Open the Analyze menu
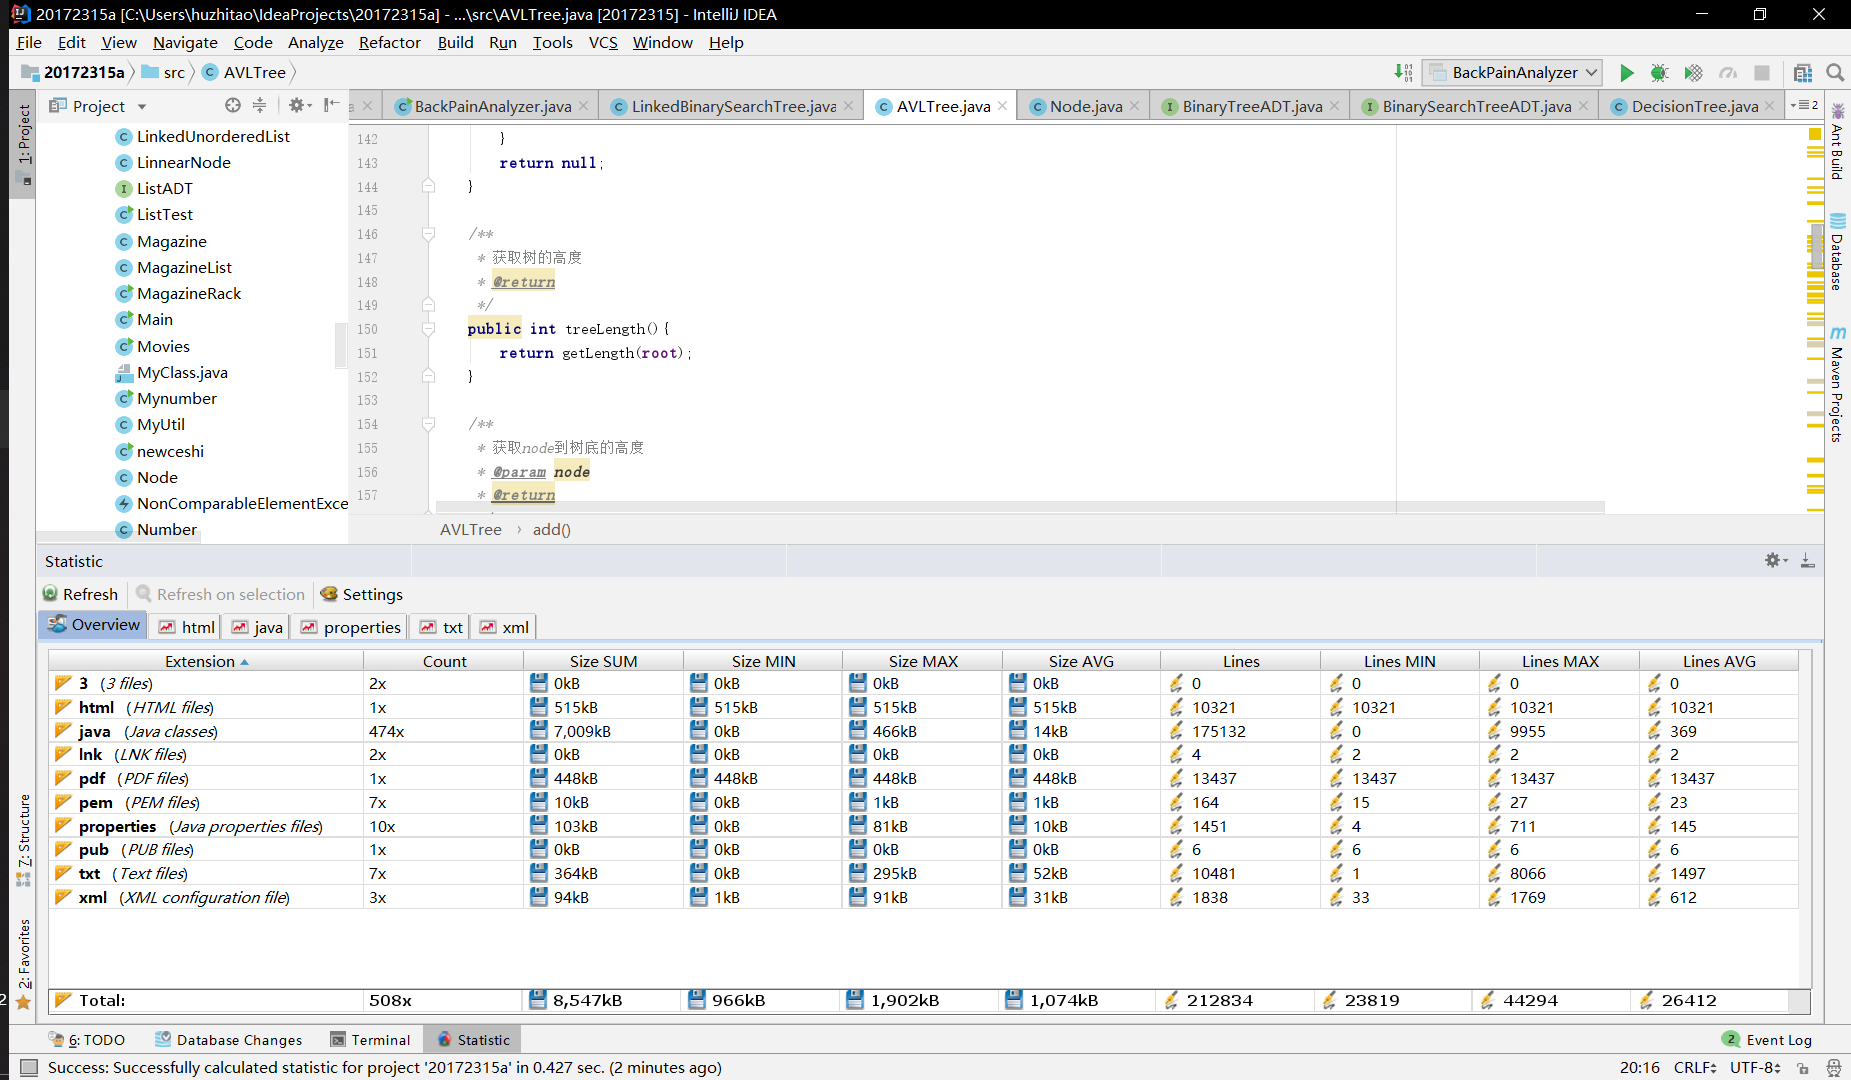Screen dimensions: 1851x1080 315,42
